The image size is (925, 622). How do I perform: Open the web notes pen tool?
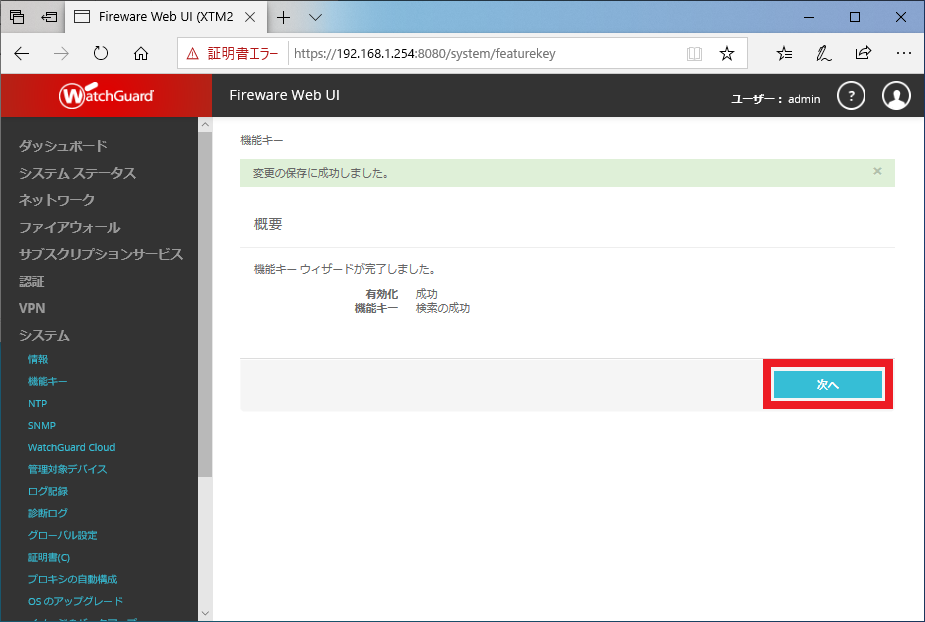click(824, 54)
